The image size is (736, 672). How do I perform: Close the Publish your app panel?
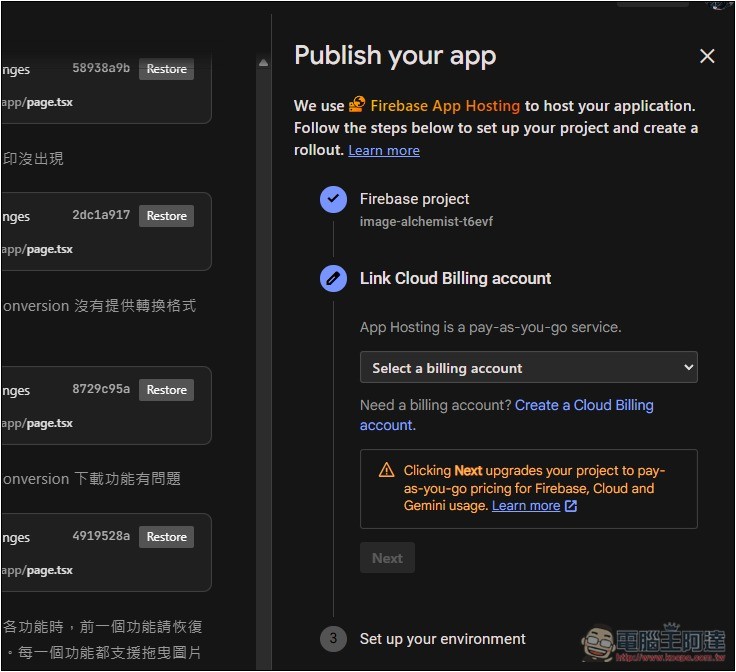(x=707, y=56)
